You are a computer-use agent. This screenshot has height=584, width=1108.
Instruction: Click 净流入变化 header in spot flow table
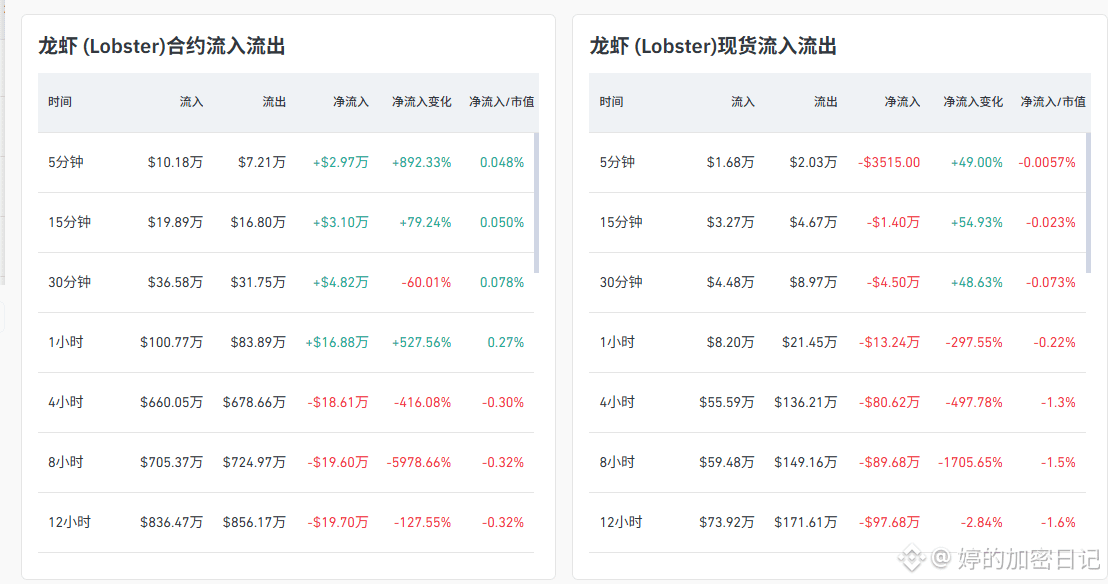(x=973, y=102)
